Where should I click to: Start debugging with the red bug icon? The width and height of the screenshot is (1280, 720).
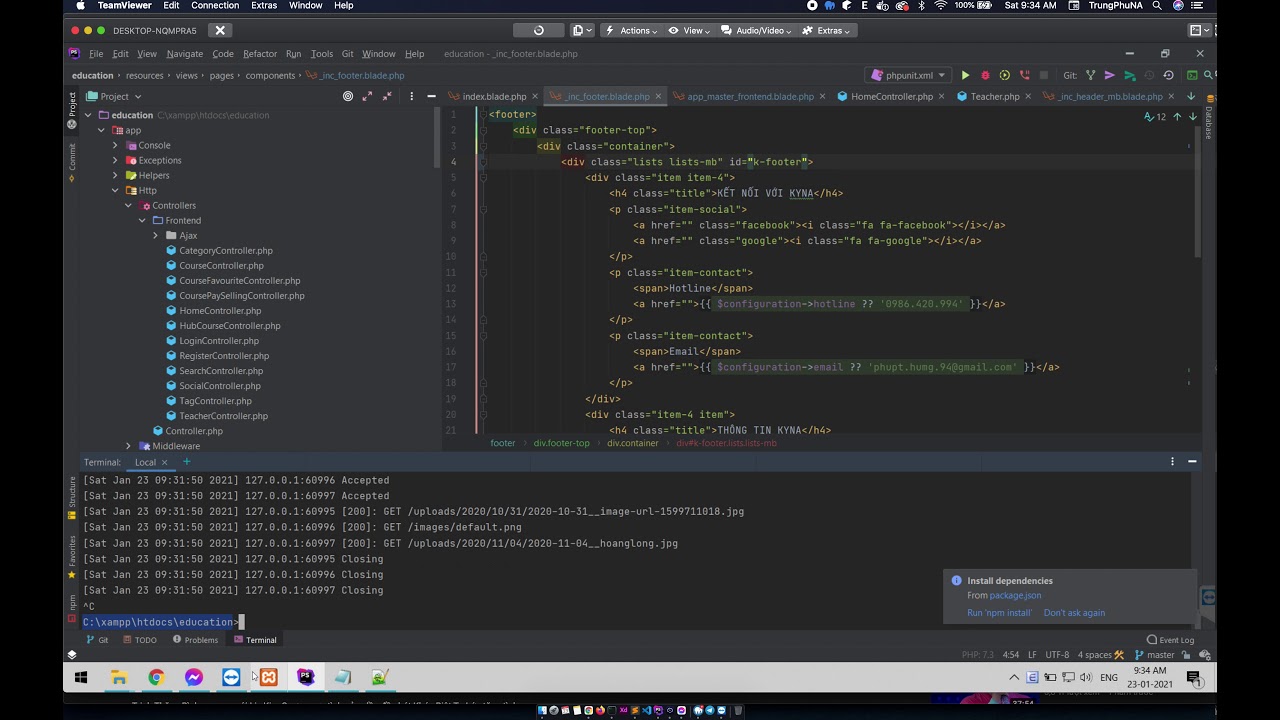(x=985, y=75)
